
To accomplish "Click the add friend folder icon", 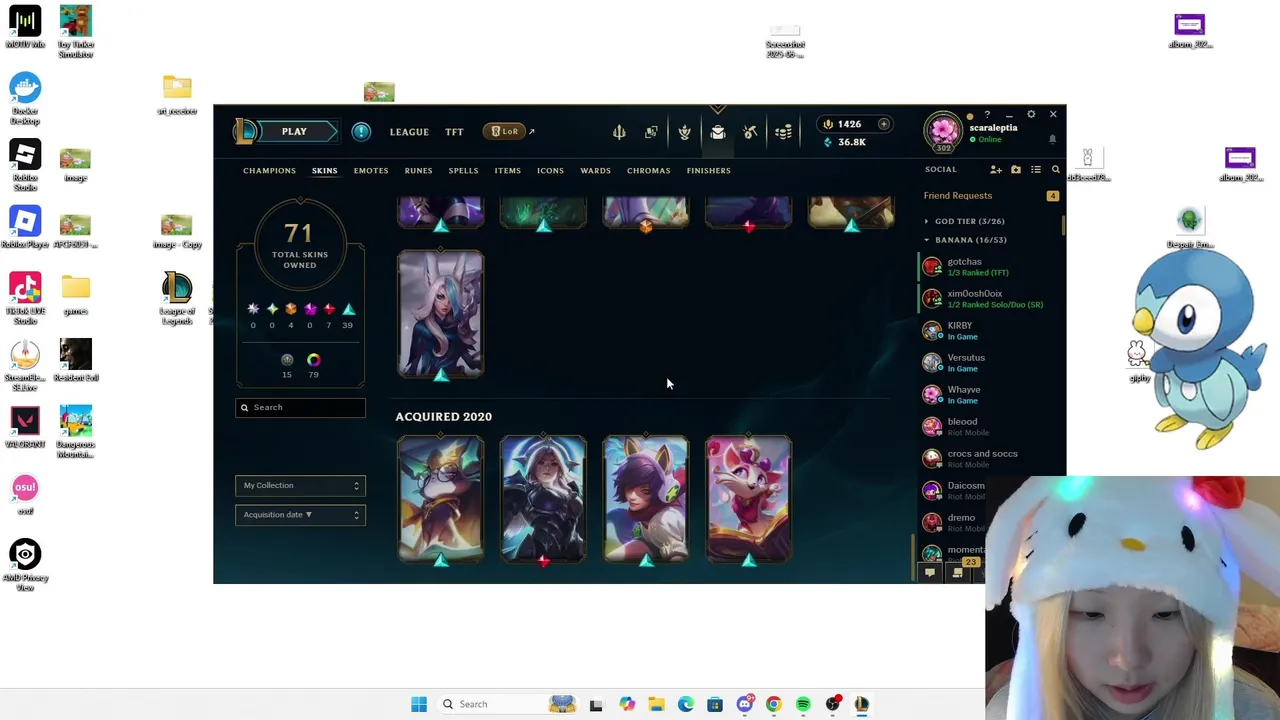I will click(x=1016, y=170).
